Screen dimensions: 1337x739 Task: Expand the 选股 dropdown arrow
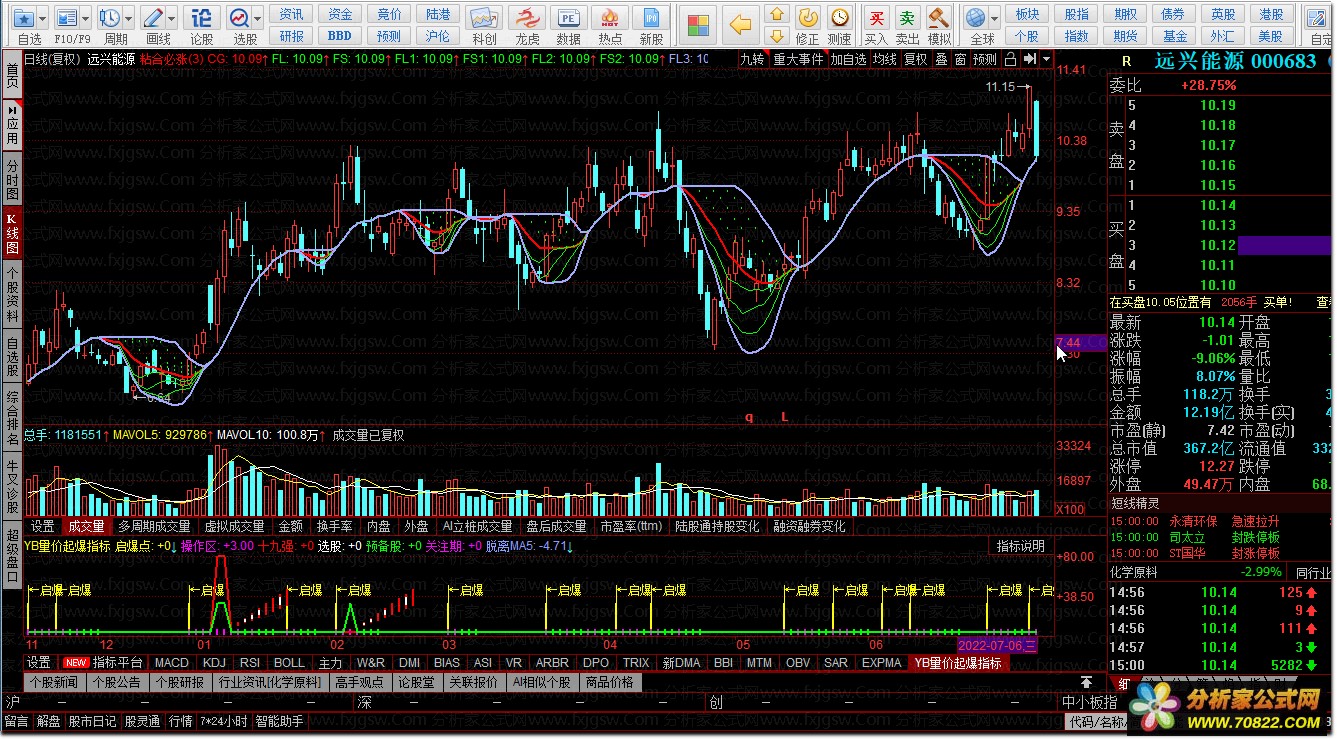click(258, 18)
